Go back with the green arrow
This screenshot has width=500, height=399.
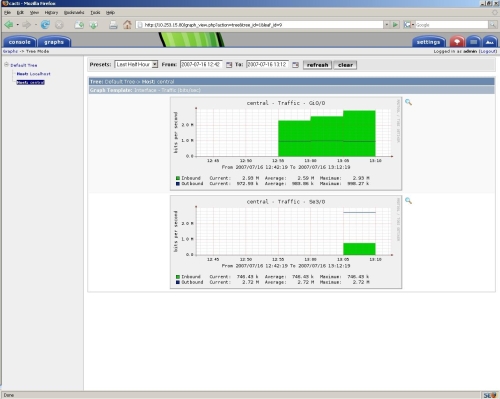pos(9,25)
